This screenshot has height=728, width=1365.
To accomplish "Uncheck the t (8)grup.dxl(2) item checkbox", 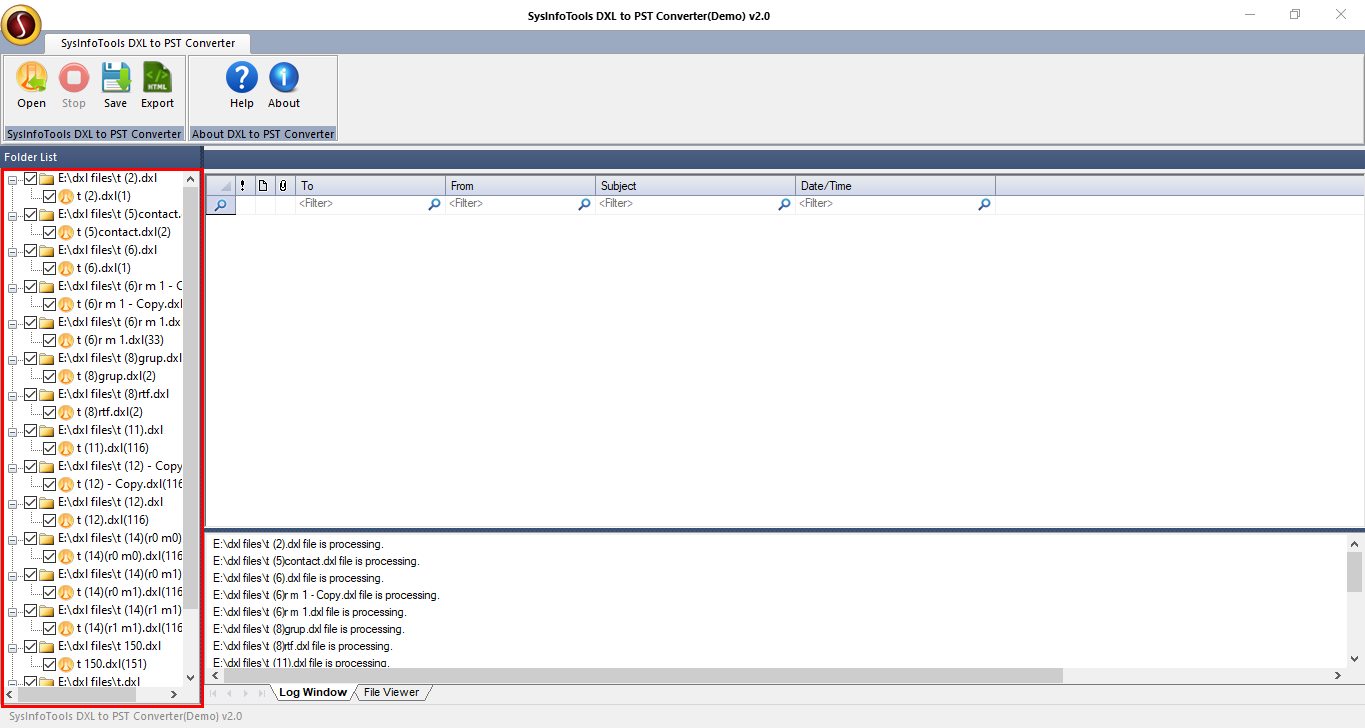I will click(50, 376).
